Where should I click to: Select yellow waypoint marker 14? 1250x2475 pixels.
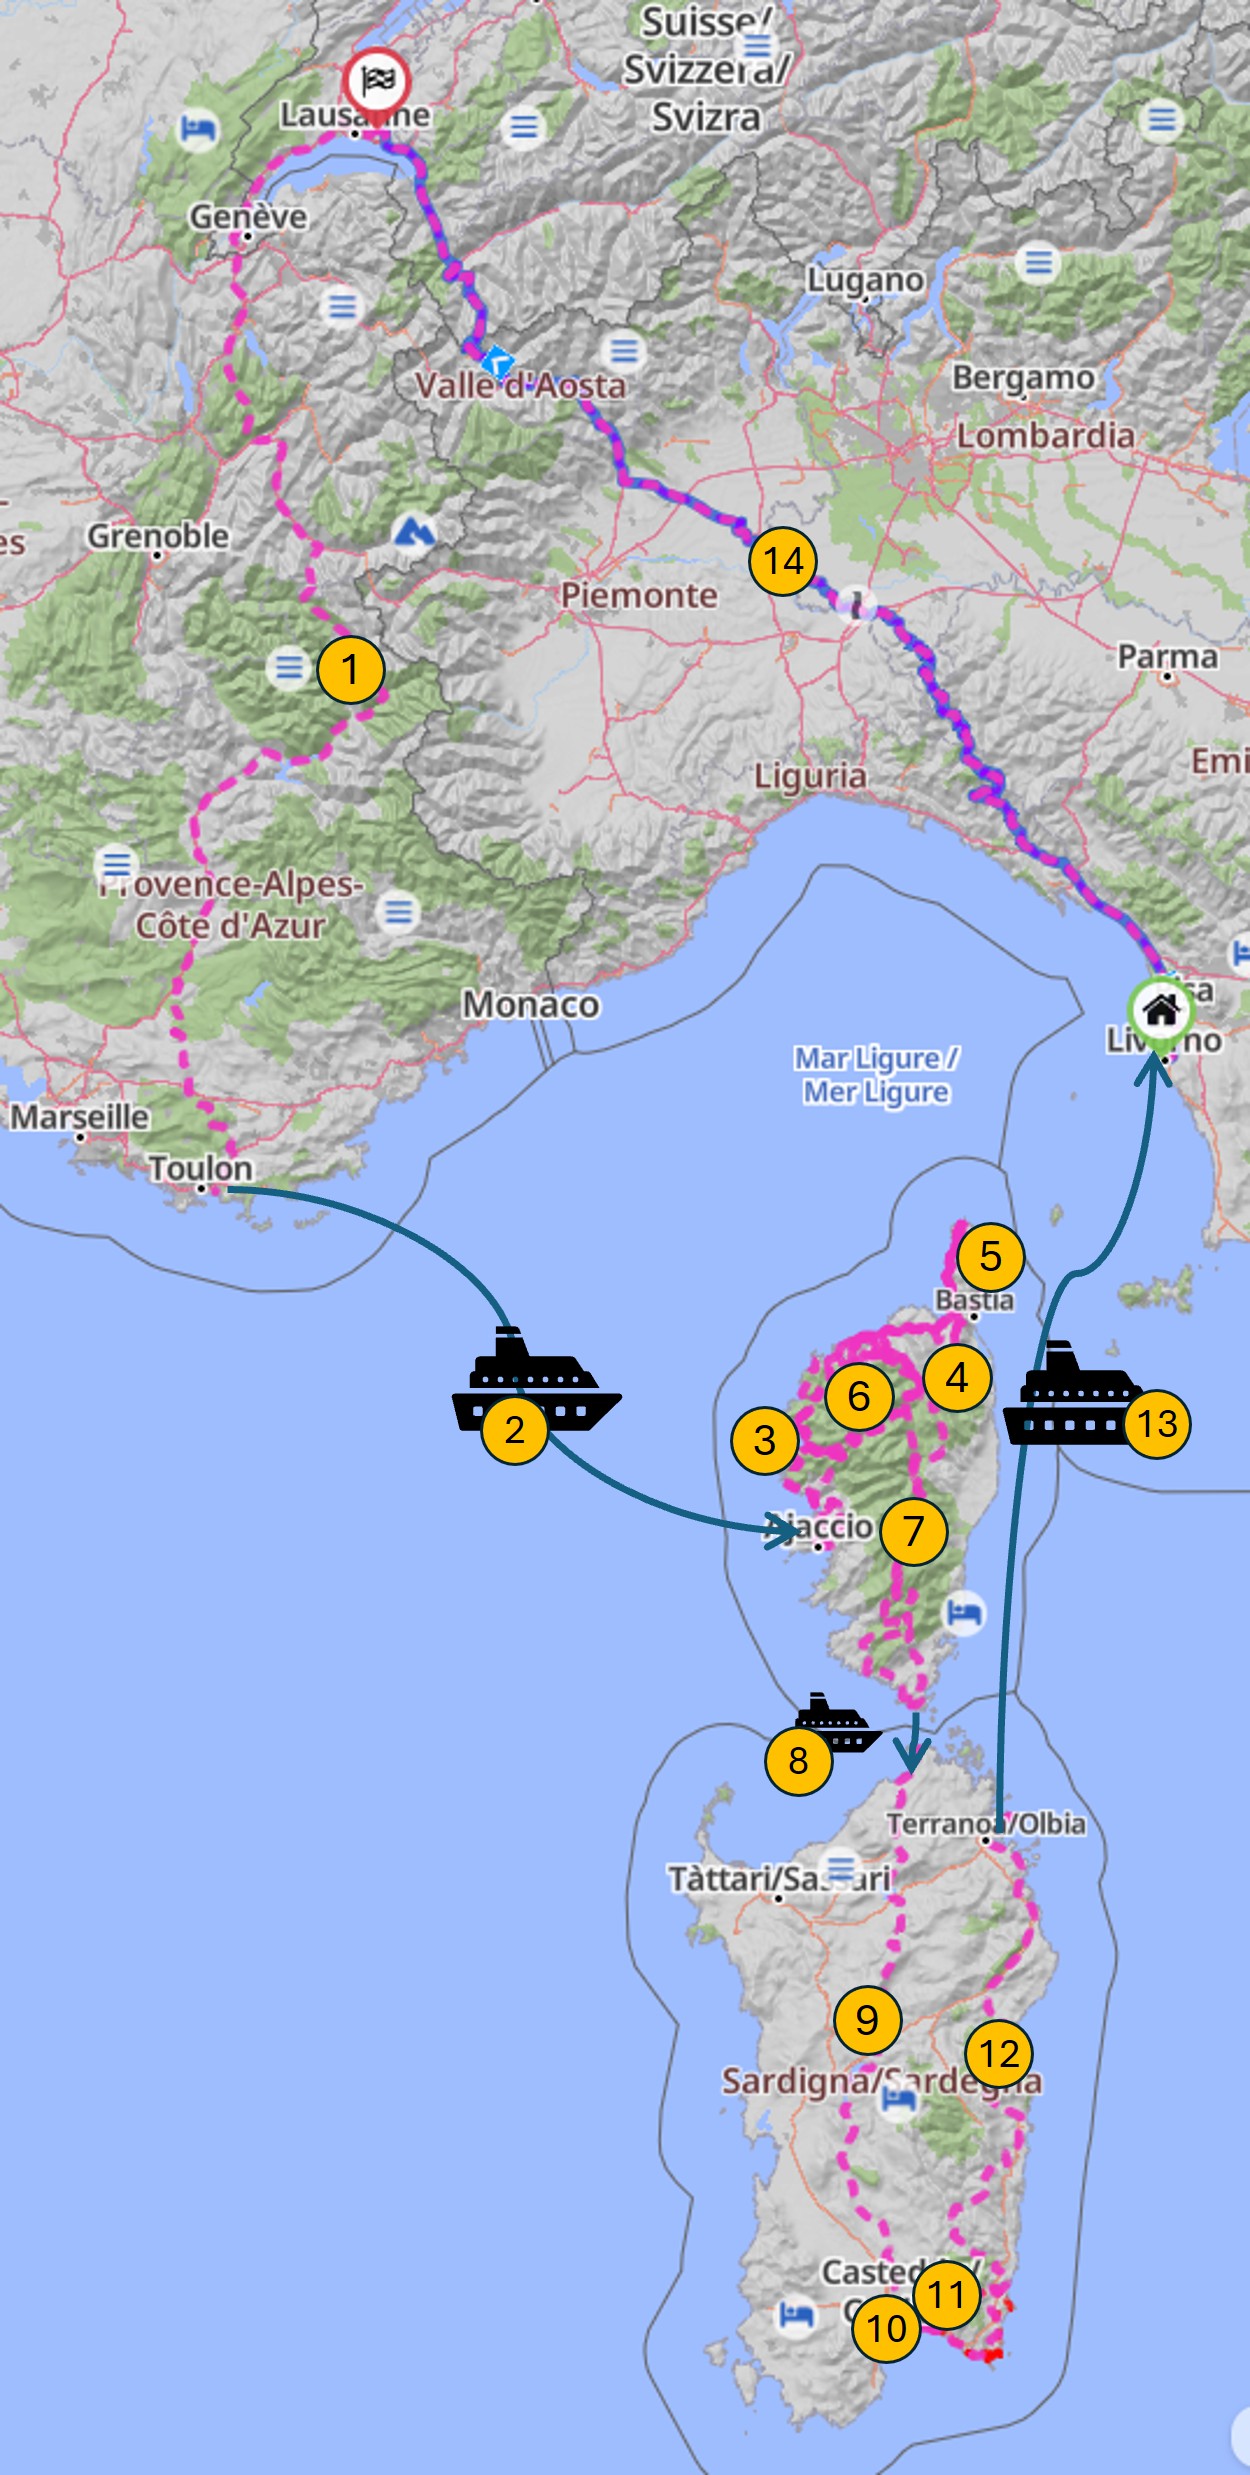point(783,561)
